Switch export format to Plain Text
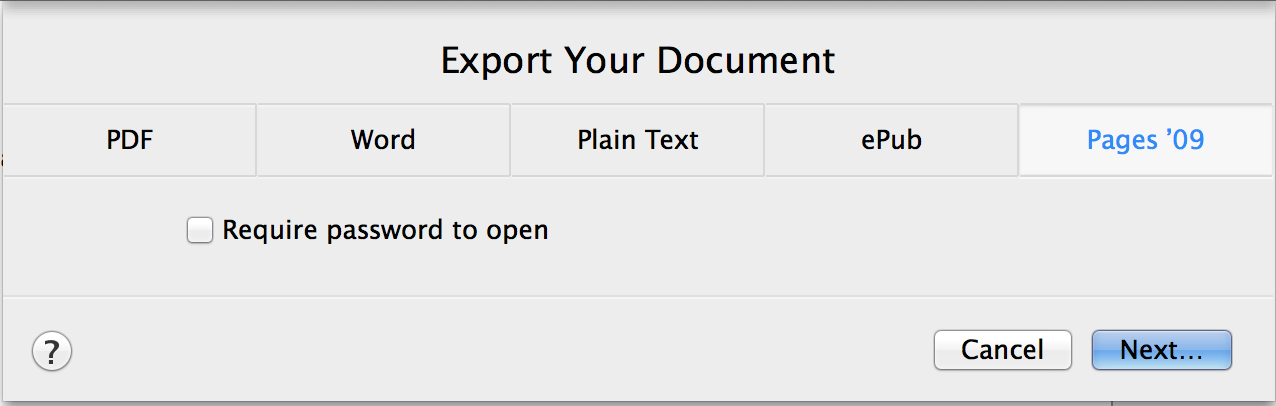 638,140
